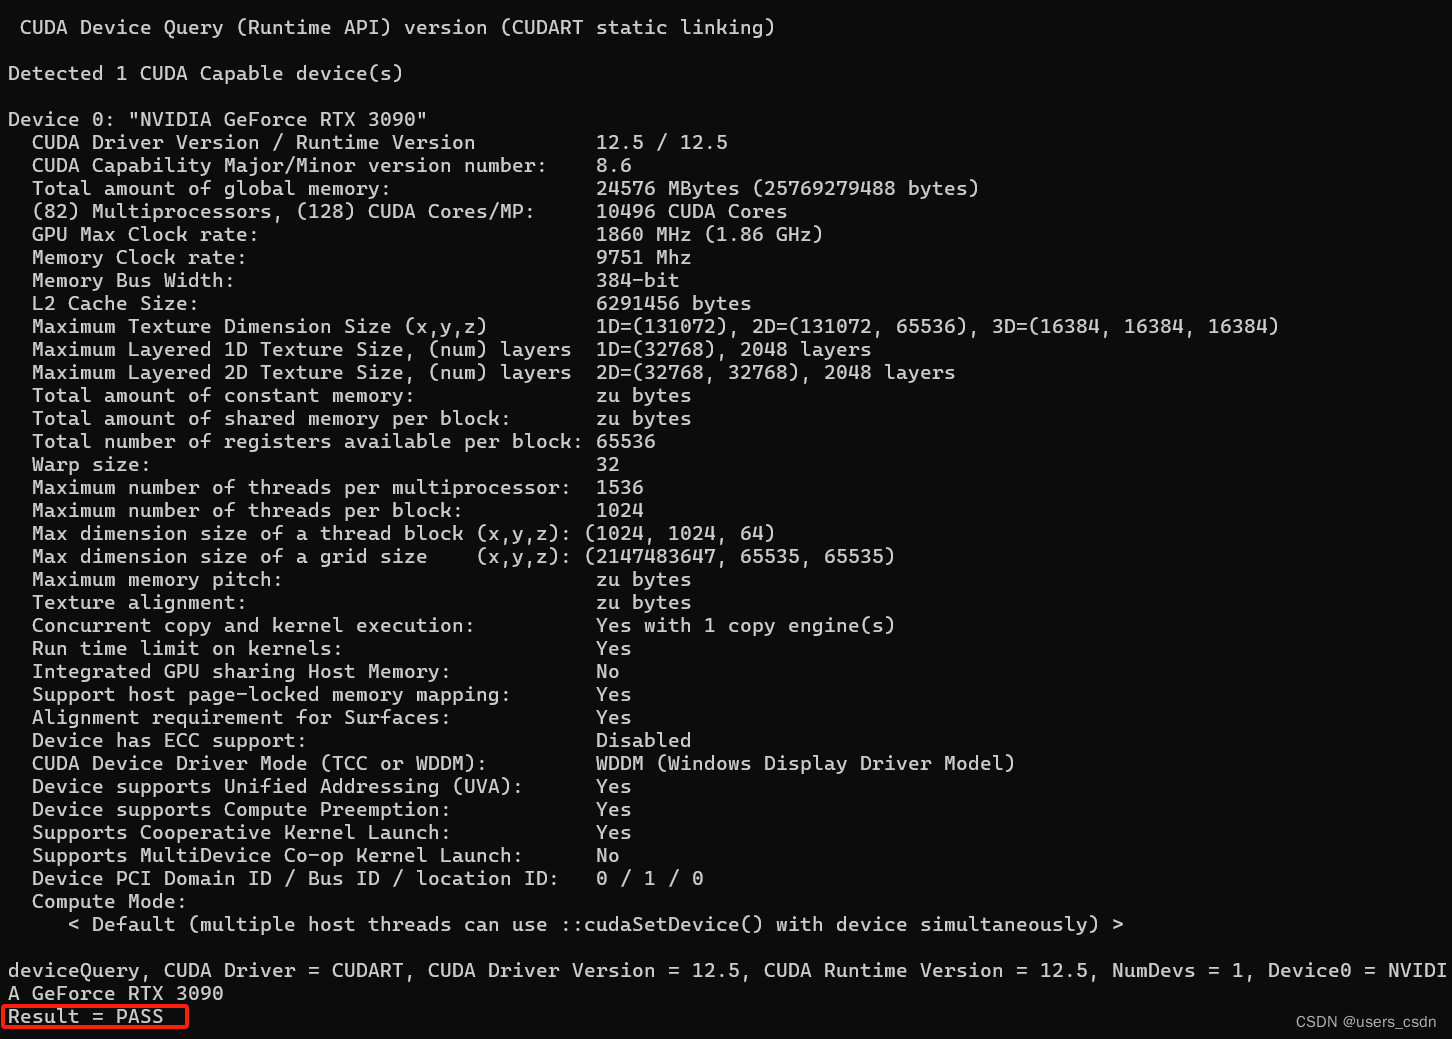Click the cudaSetDevice() text in compute mode line
This screenshot has width=1452, height=1039.
point(662,924)
